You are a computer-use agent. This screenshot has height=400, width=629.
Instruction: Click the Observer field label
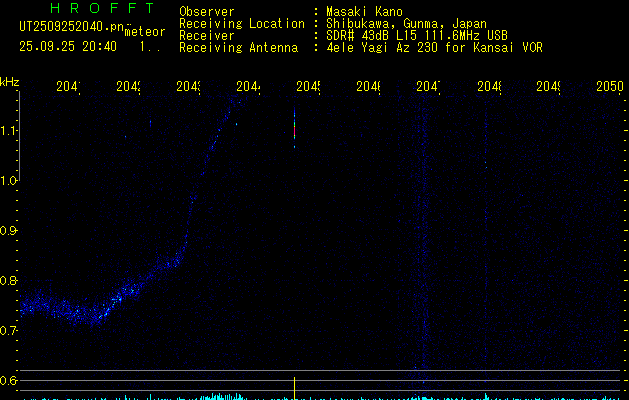pyautogui.click(x=206, y=12)
